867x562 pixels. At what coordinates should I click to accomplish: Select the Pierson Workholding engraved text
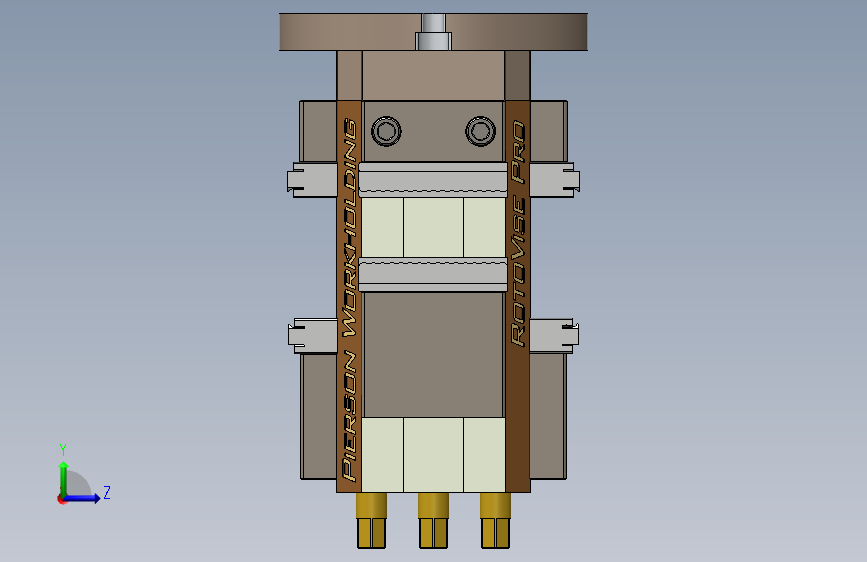(x=349, y=299)
